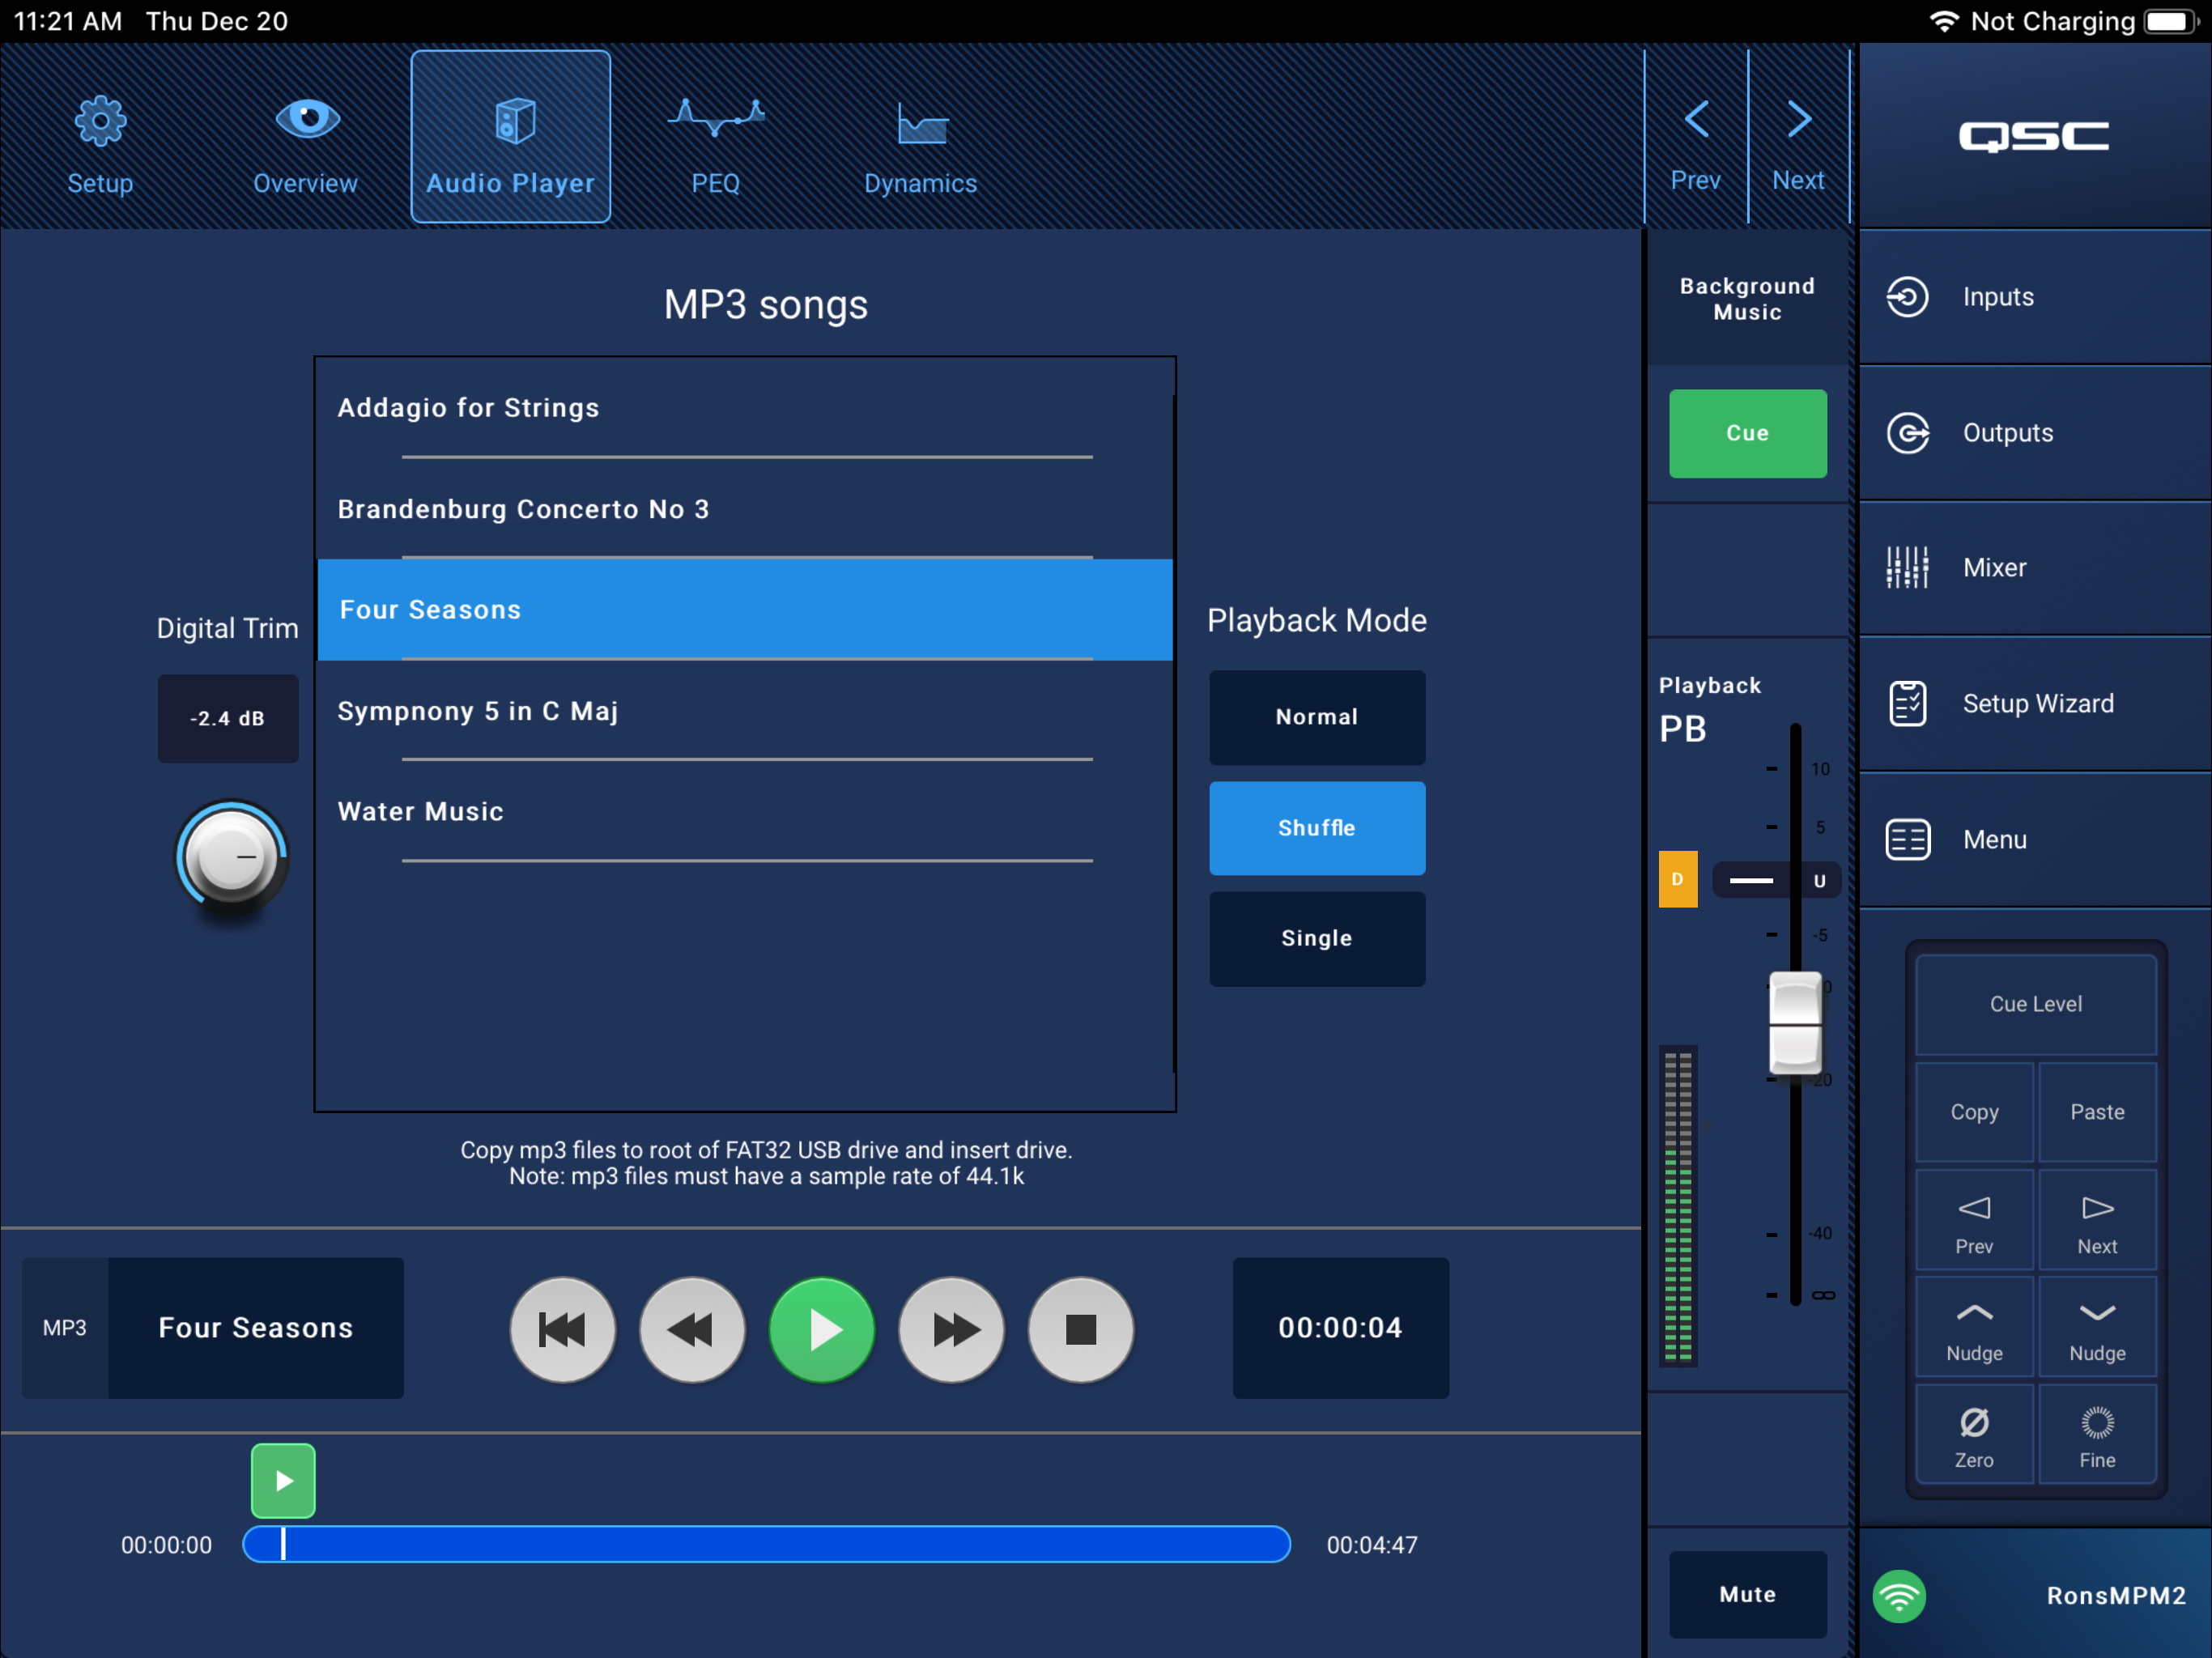The width and height of the screenshot is (2212, 1658).
Task: Switch to the PEQ tab
Action: [x=715, y=135]
